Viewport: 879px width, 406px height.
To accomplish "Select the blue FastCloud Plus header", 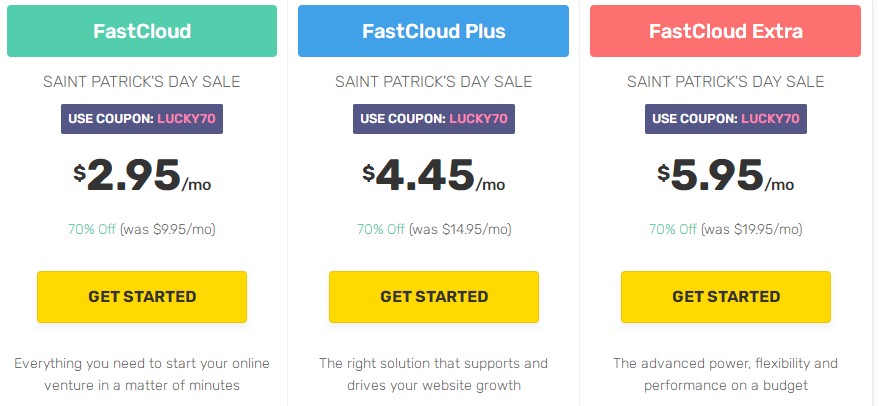I will [434, 31].
